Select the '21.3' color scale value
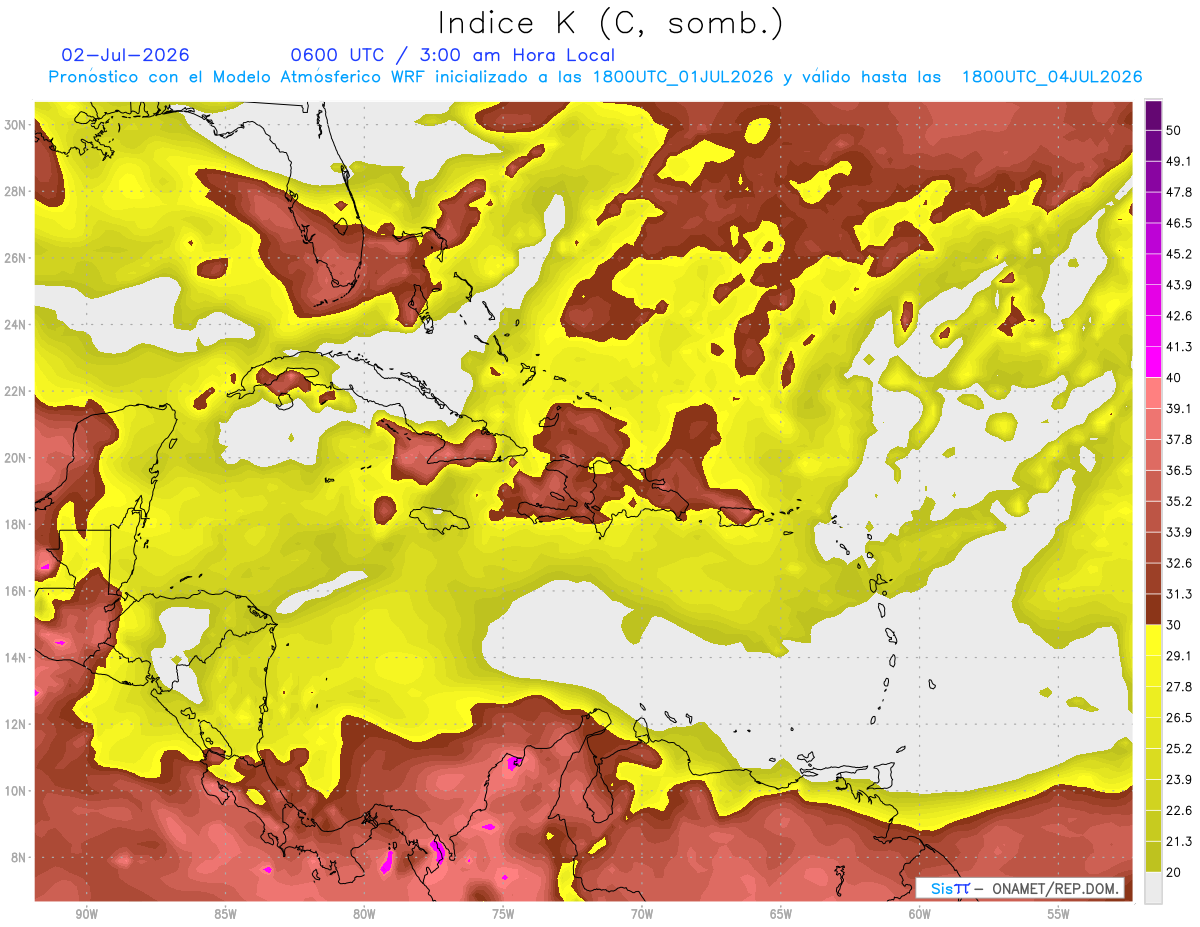1200x927 pixels. click(1179, 841)
